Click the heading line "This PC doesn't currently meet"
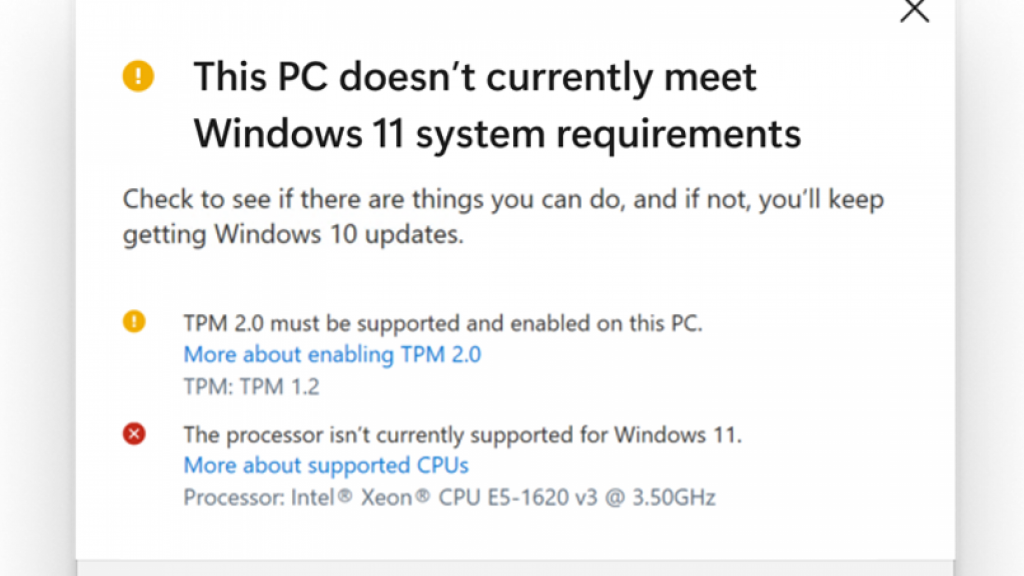Screen dimensions: 1024x576 click(475, 77)
